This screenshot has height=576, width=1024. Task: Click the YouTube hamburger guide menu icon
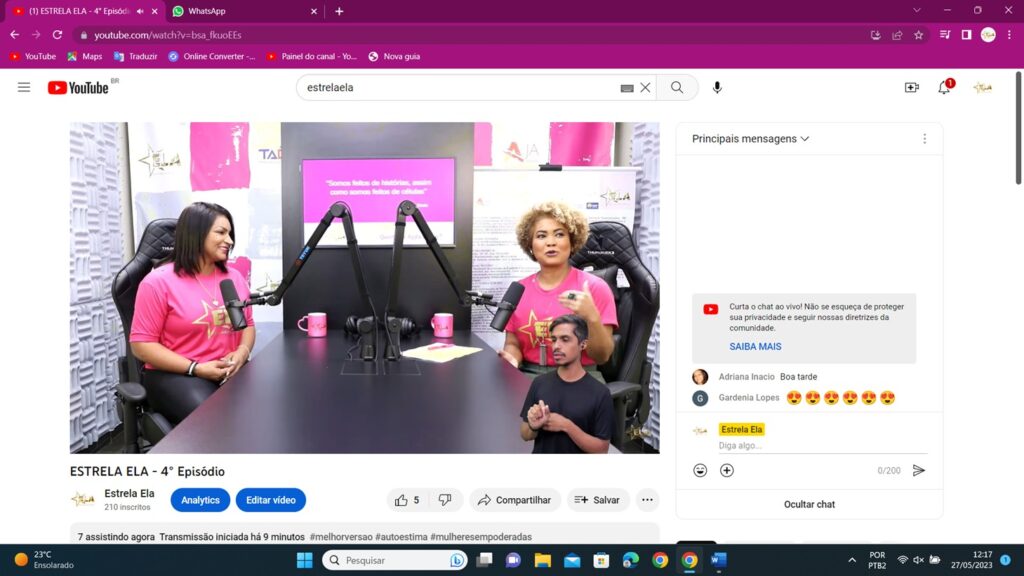(x=24, y=87)
